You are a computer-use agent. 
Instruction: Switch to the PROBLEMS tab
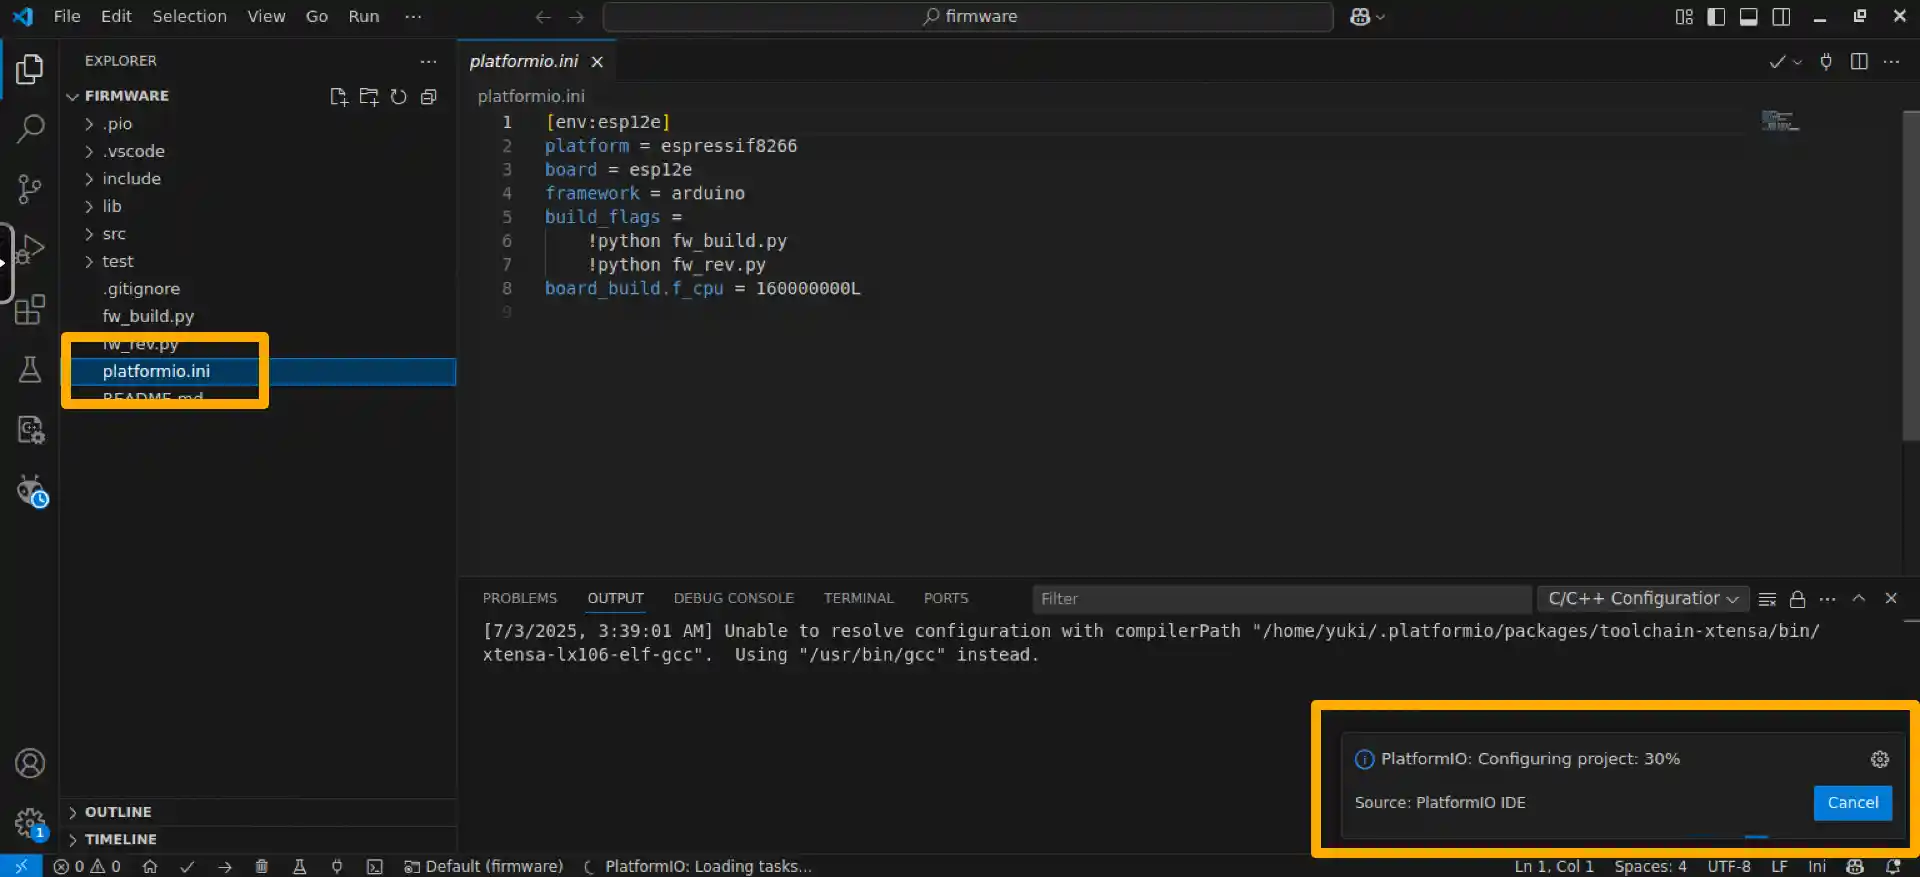tap(520, 598)
